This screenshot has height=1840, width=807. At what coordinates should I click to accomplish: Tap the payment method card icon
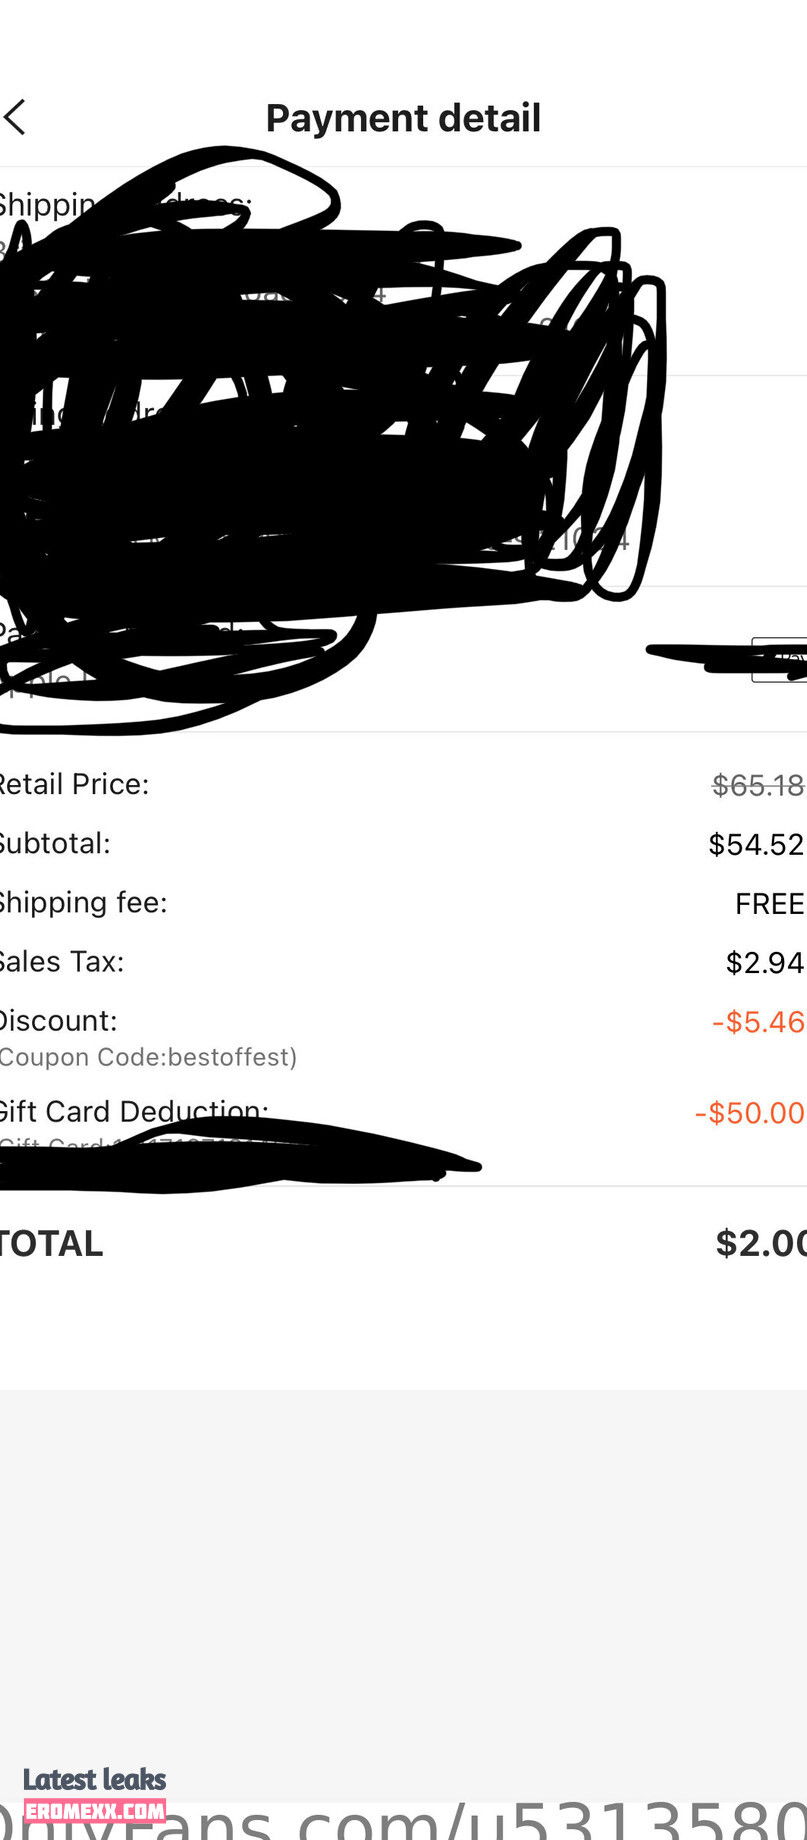pyautogui.click(x=779, y=659)
